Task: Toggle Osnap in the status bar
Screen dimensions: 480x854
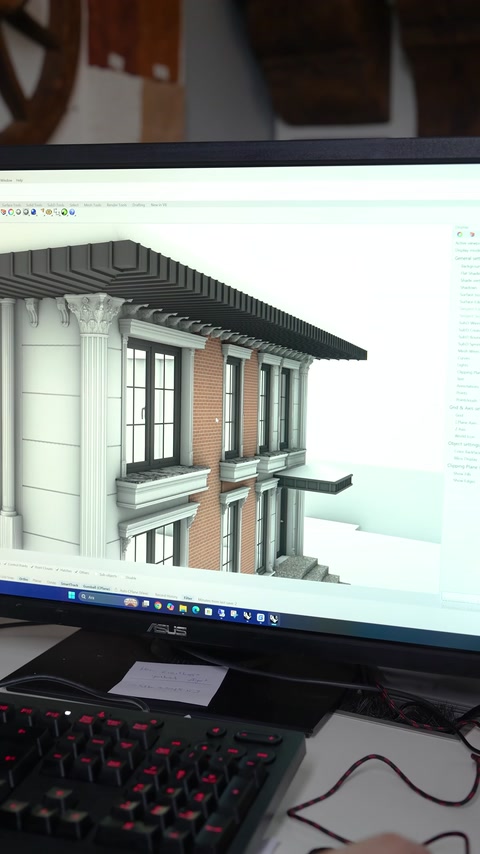Action: coord(51,582)
